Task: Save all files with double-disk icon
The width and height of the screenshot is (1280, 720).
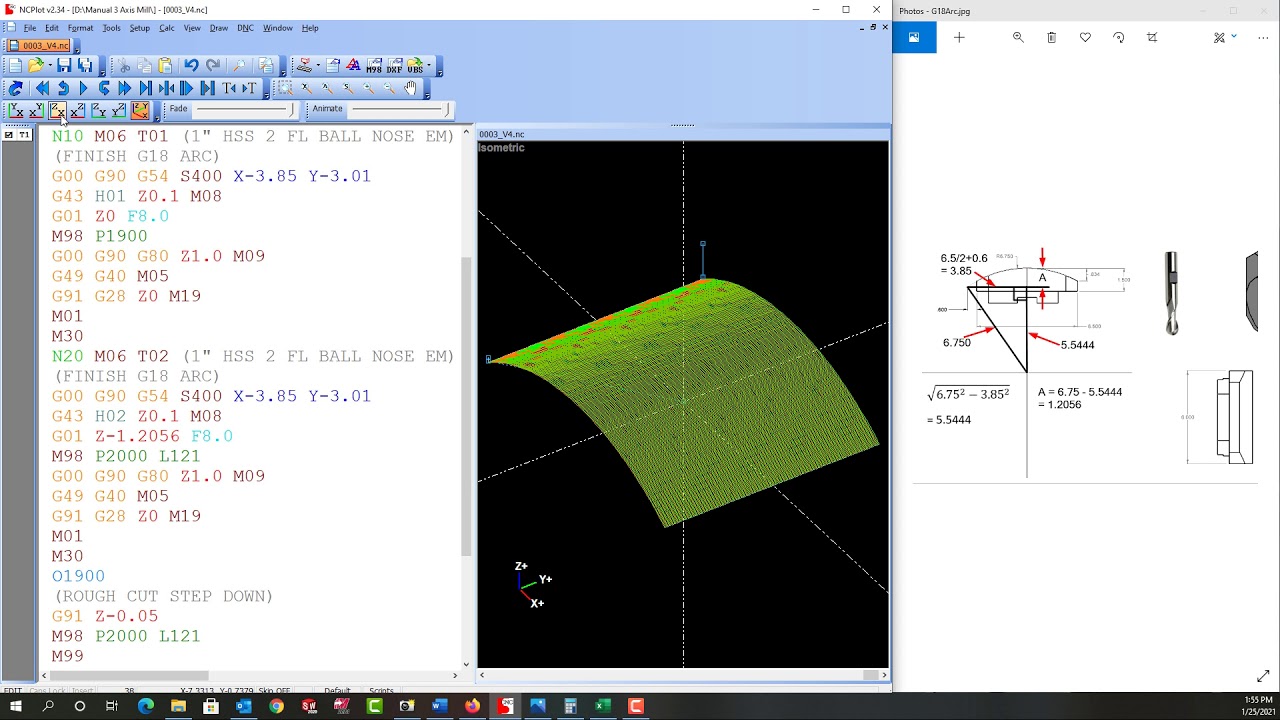Action: [x=85, y=66]
